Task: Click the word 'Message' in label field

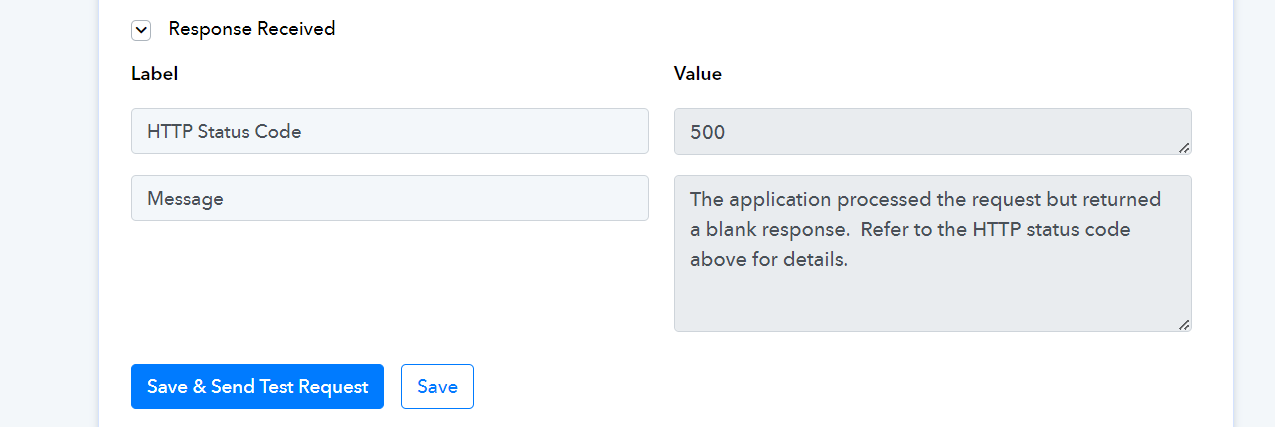Action: [185, 199]
